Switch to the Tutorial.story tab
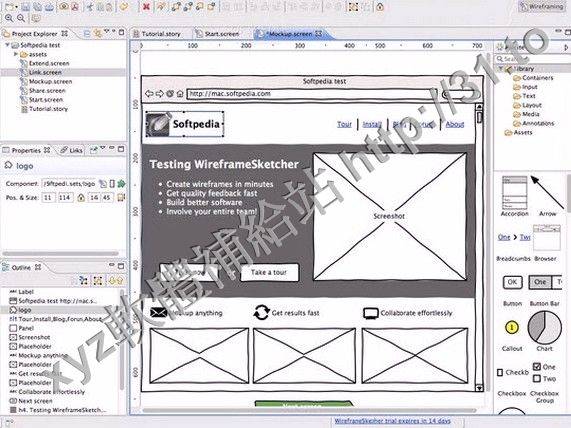571x428 pixels. (x=157, y=34)
